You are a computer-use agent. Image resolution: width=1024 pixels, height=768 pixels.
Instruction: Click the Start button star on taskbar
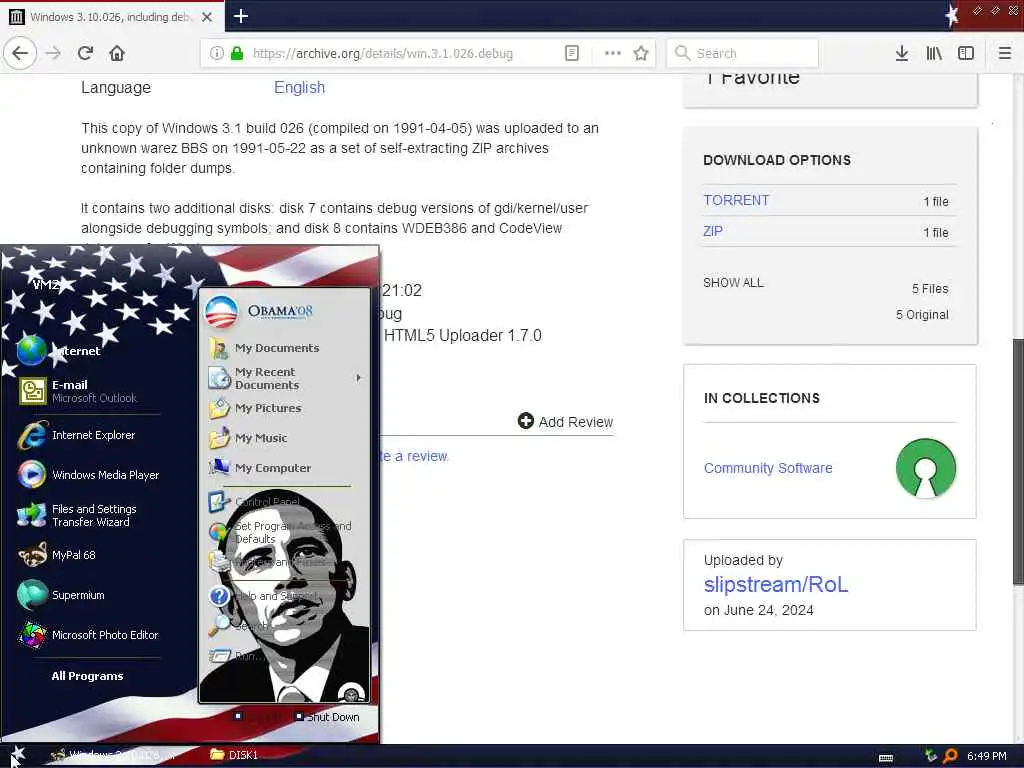tap(17, 756)
